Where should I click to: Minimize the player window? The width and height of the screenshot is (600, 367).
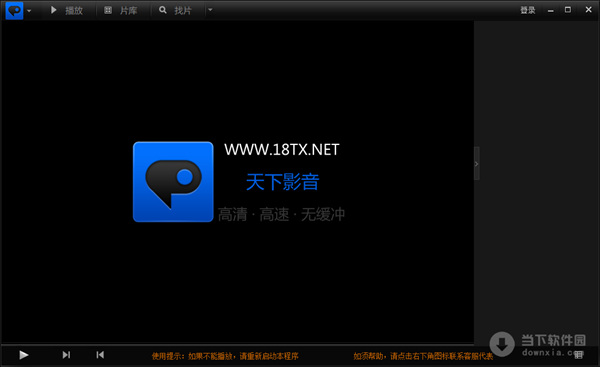[551, 11]
